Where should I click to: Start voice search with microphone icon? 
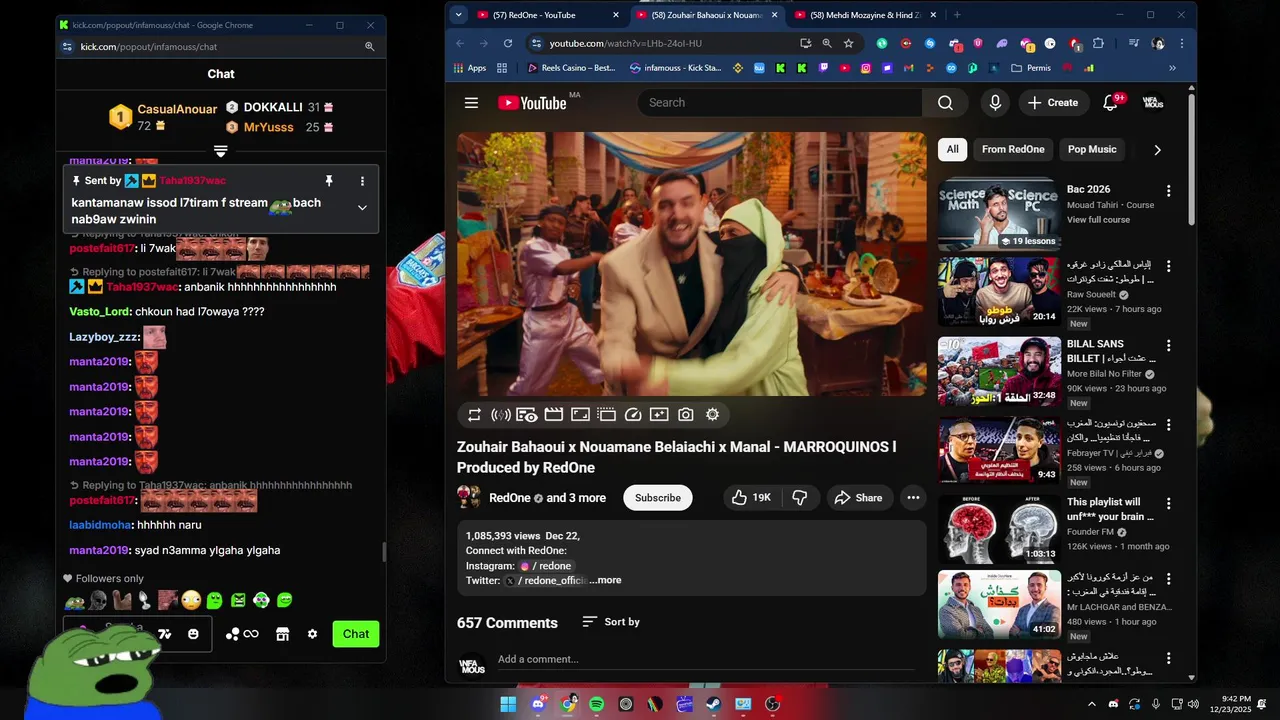point(995,103)
